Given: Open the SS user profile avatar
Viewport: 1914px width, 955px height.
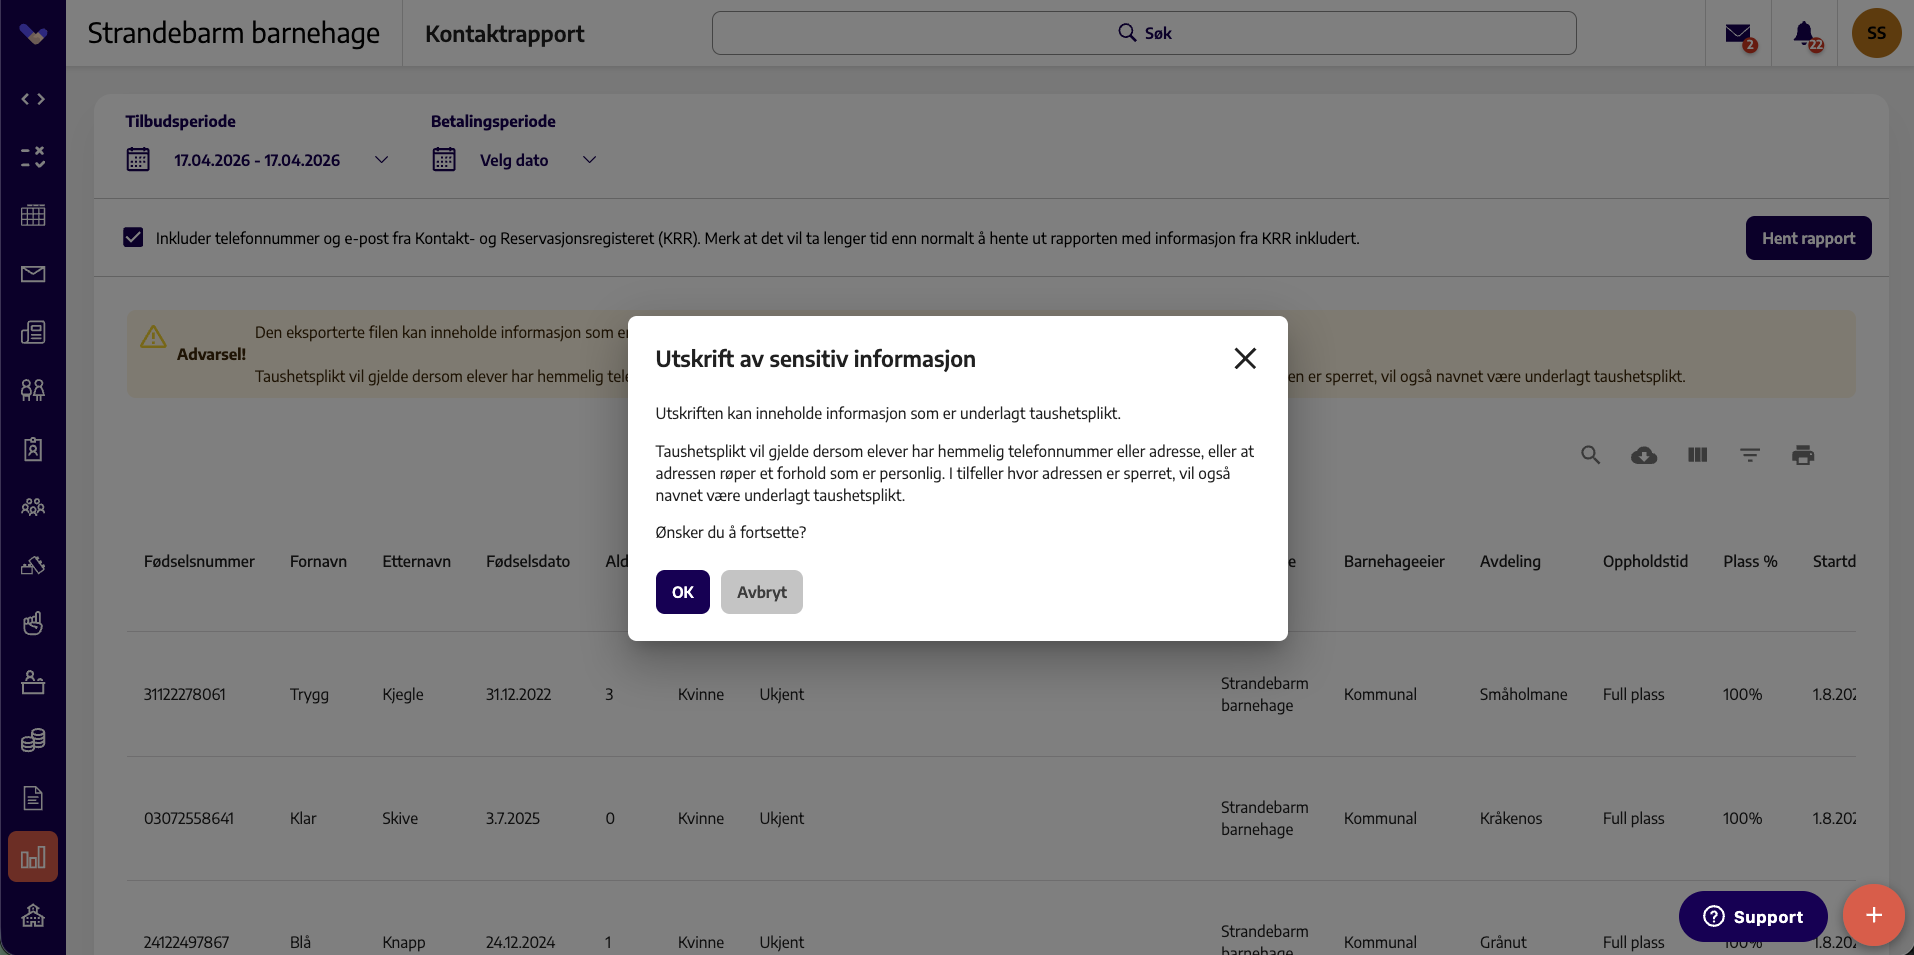Looking at the screenshot, I should 1876,33.
